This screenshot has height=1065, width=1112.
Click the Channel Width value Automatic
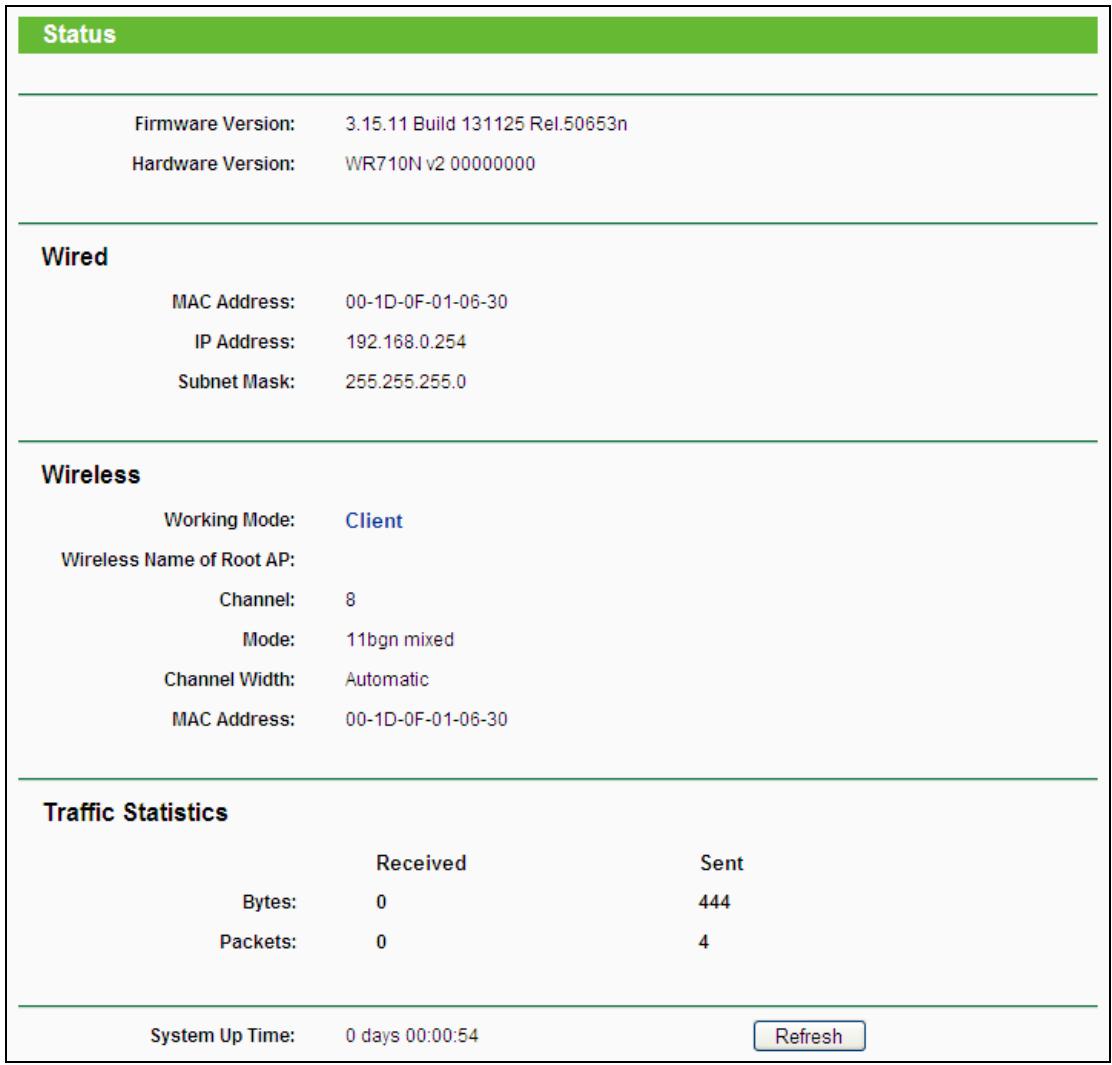(x=387, y=679)
